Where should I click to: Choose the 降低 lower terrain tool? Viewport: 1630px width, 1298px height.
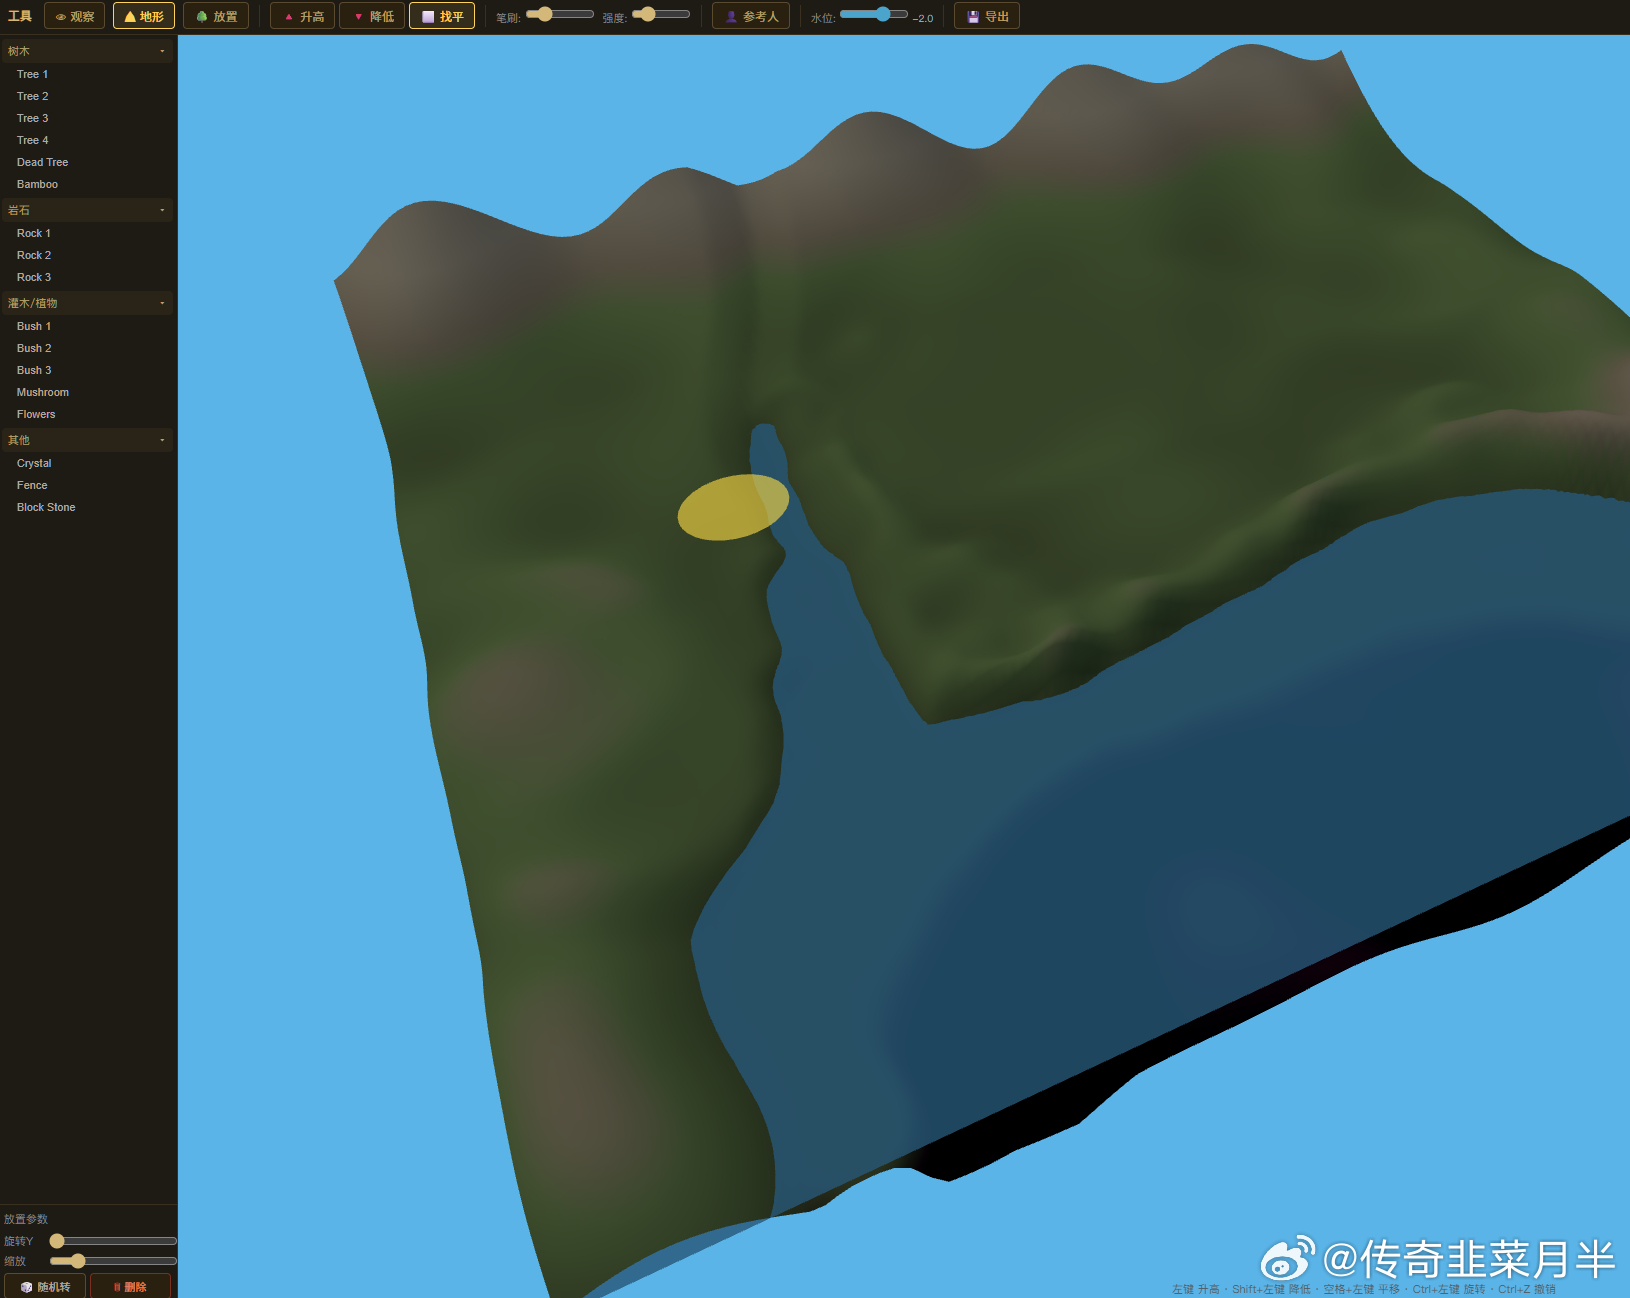point(372,16)
